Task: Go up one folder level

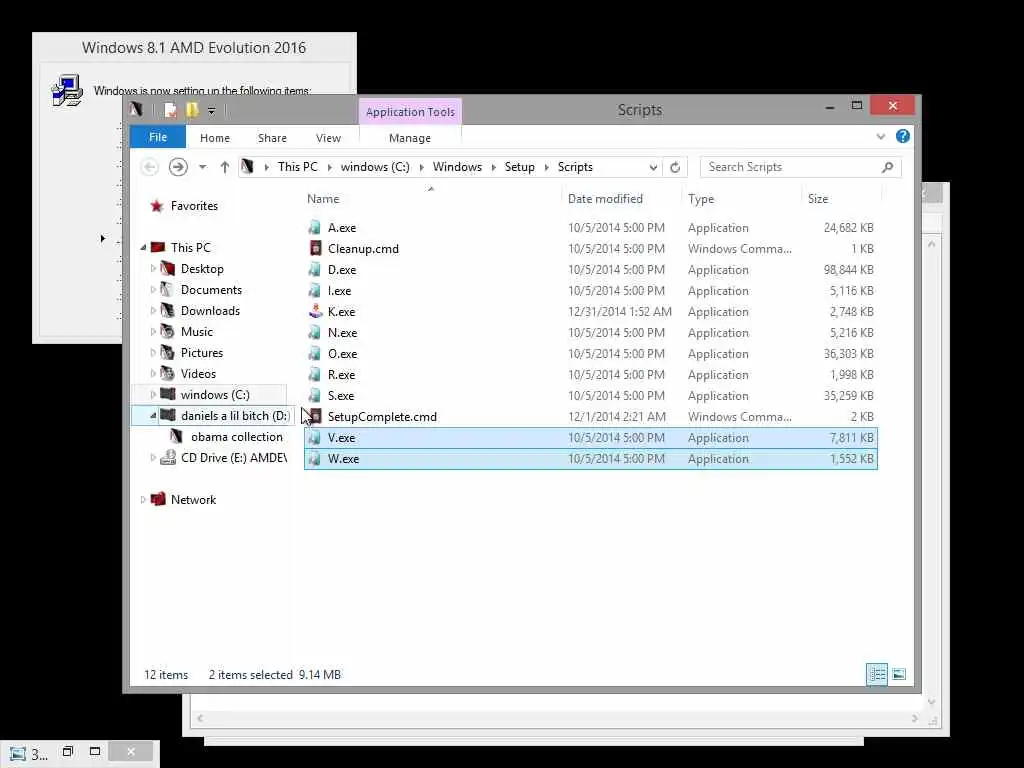Action: point(225,167)
